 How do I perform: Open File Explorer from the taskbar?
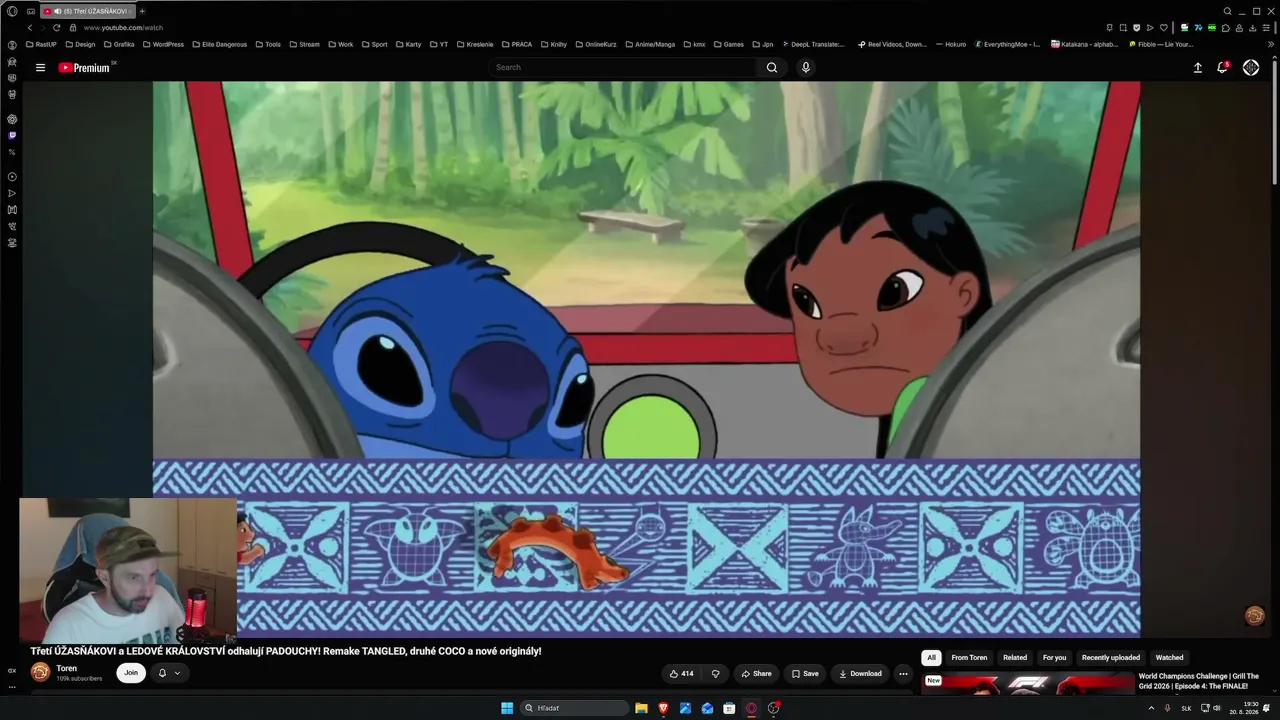pos(641,708)
